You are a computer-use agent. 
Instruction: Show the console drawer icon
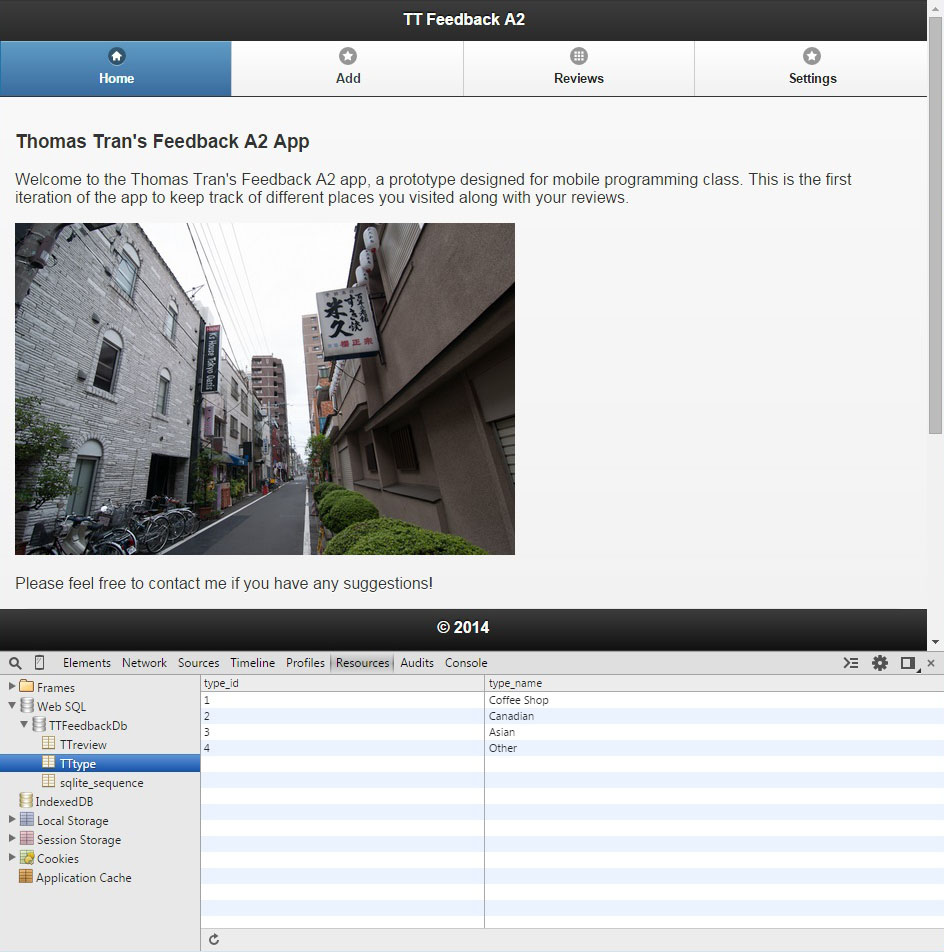pos(851,663)
